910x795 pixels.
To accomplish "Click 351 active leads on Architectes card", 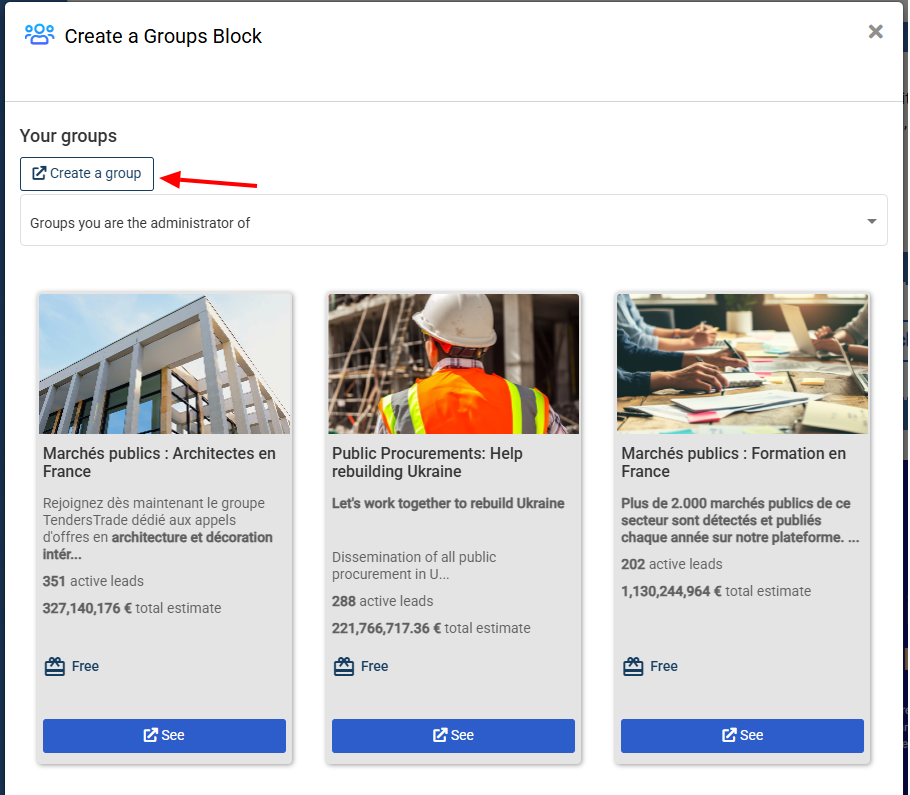I will point(93,581).
